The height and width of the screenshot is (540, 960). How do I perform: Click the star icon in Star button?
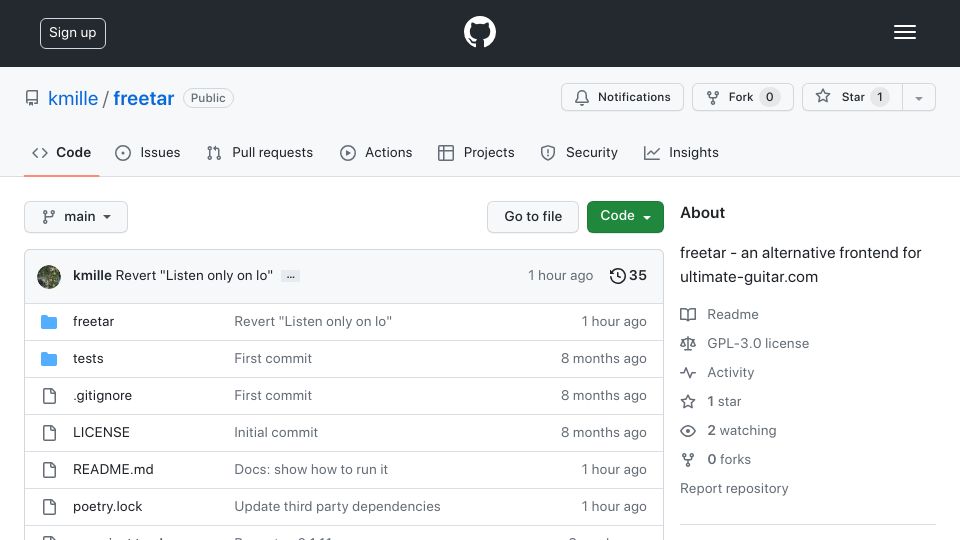pos(823,96)
